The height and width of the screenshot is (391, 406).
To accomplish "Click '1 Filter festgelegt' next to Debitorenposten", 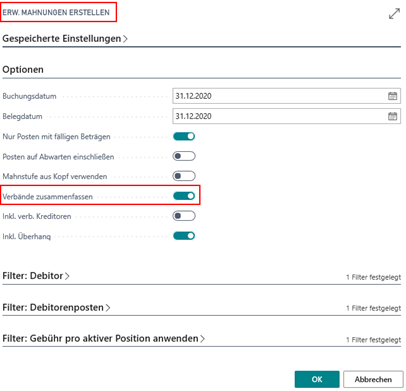I will tap(373, 308).
